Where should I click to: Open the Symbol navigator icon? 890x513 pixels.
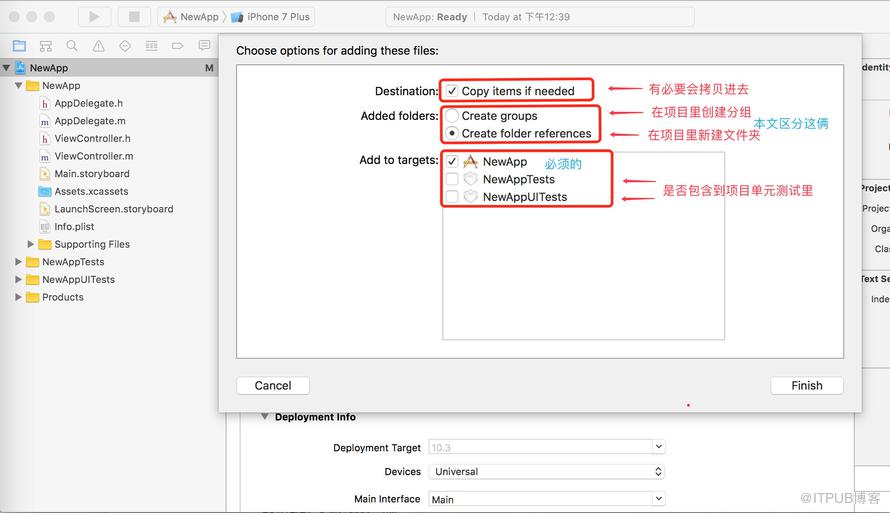pos(45,46)
